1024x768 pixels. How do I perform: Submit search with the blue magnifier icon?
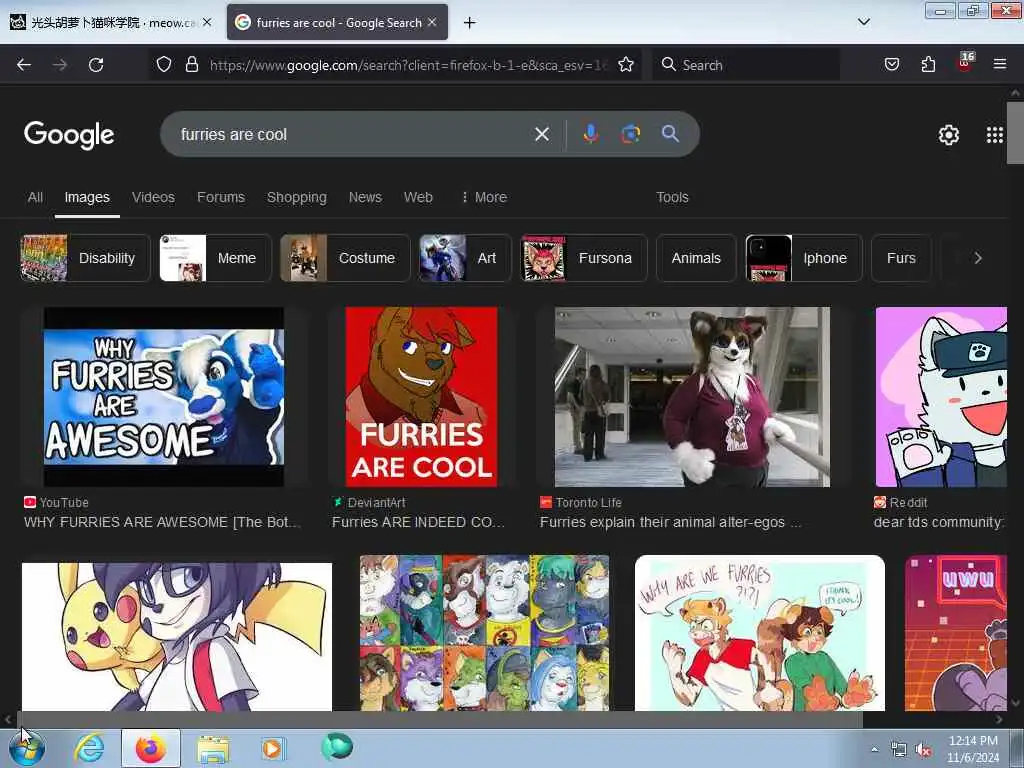point(670,134)
